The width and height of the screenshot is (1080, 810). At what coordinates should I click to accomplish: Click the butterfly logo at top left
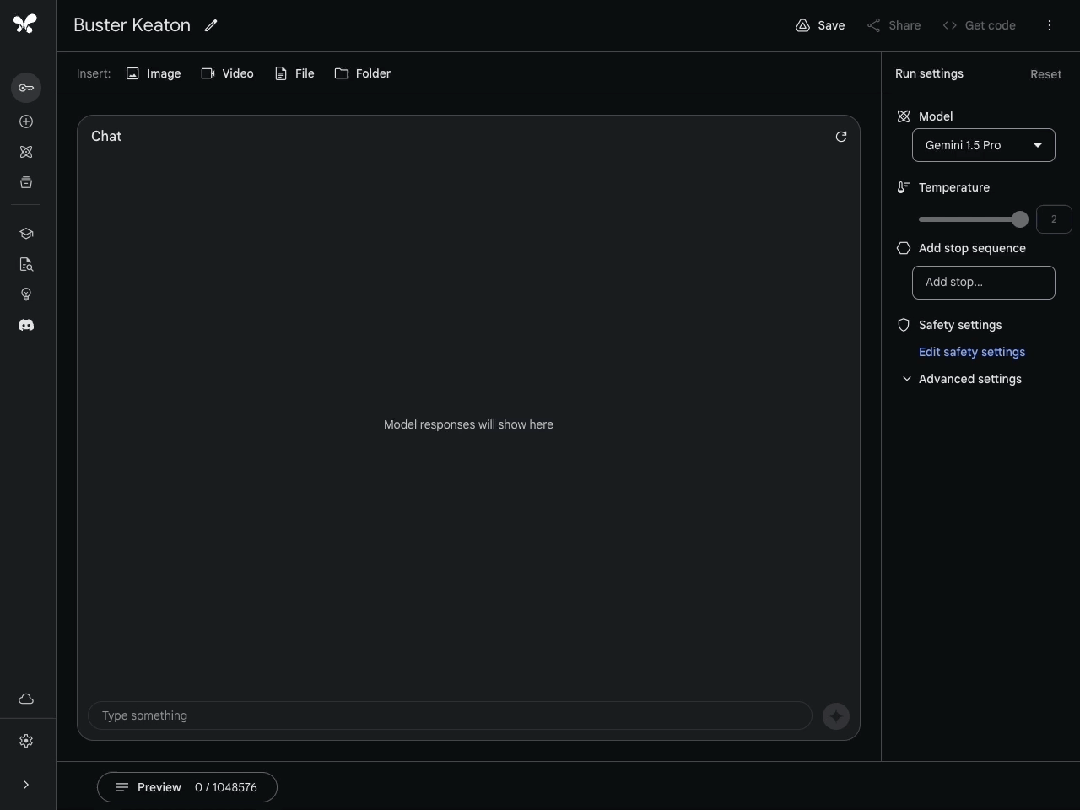click(25, 23)
